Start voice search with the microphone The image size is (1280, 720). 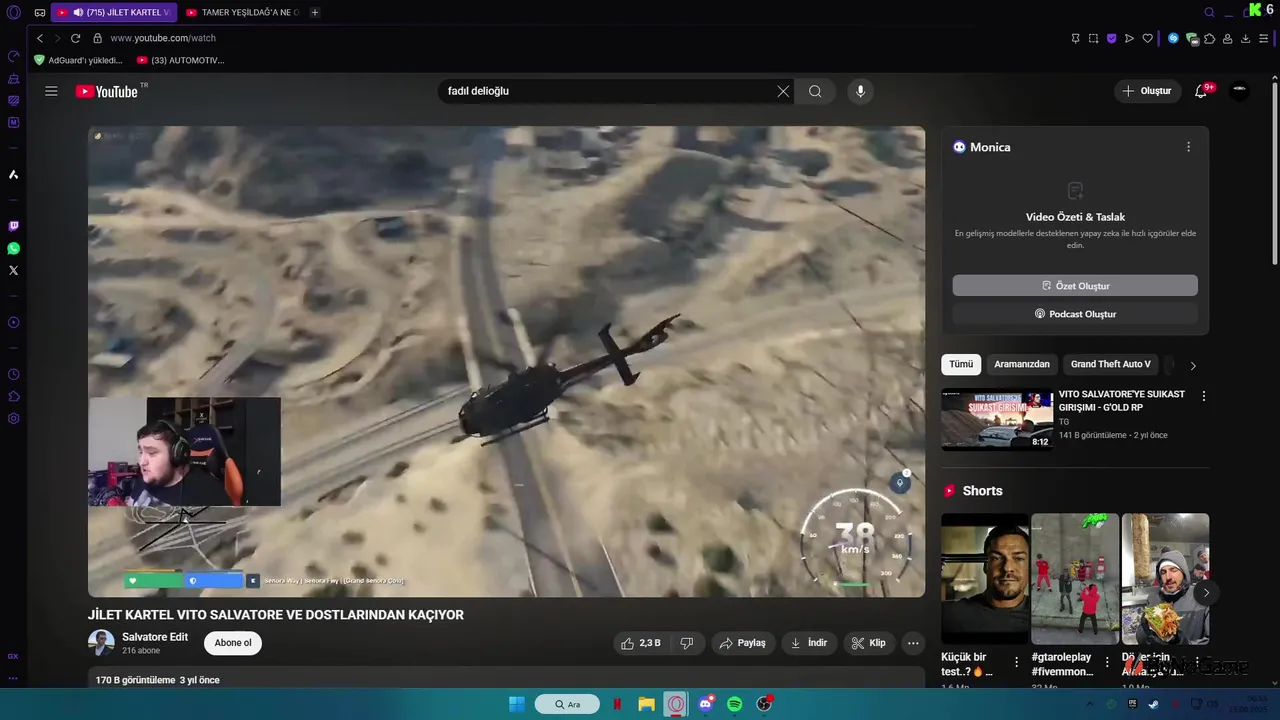click(860, 91)
